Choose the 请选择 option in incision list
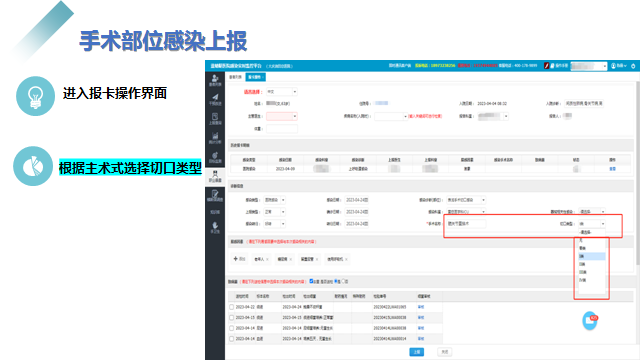The height and width of the screenshot is (360, 640). coord(591,232)
